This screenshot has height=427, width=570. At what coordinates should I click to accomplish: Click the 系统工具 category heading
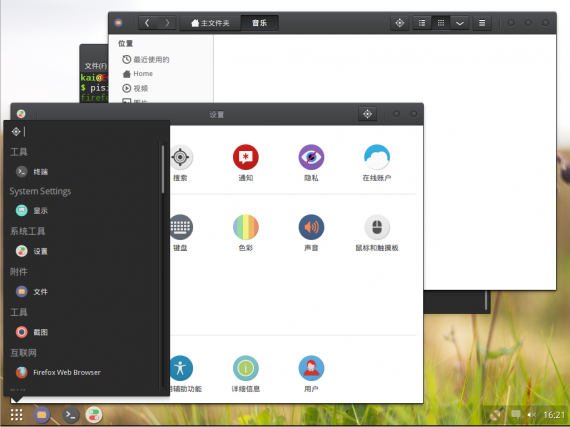28,231
